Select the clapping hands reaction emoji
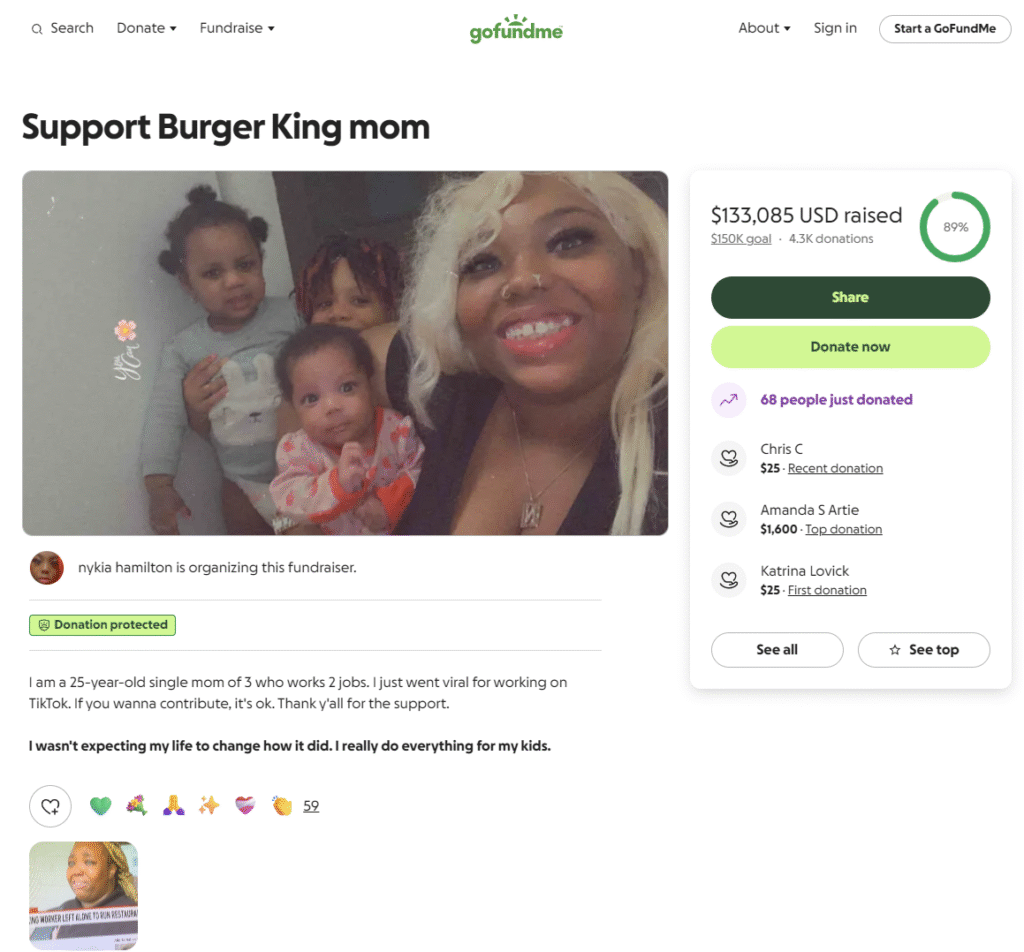The image size is (1024, 952). (x=281, y=806)
